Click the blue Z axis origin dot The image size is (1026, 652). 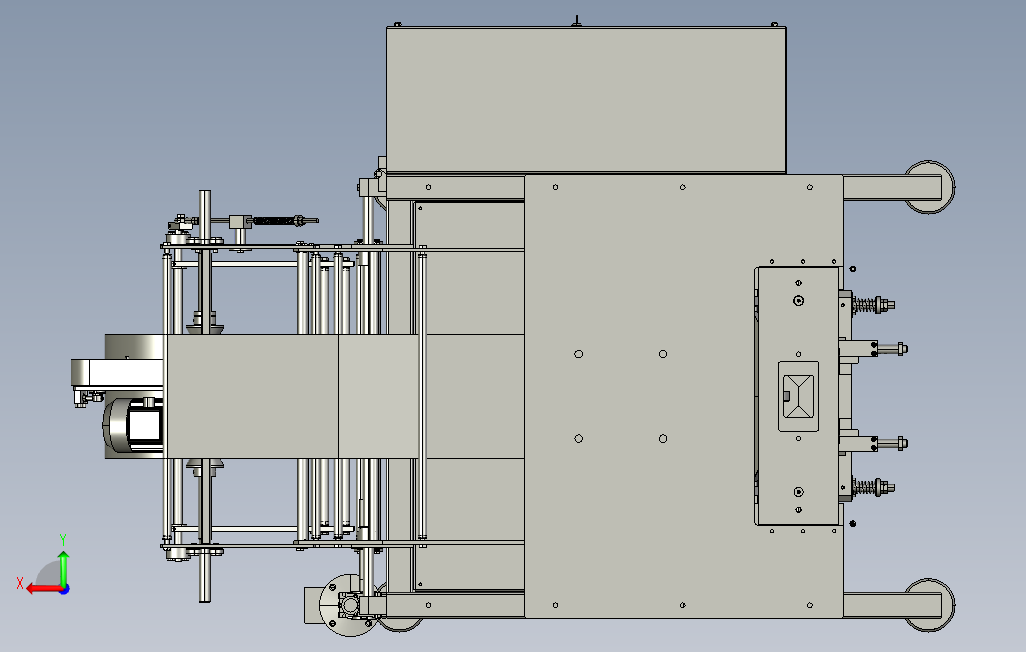click(x=65, y=589)
